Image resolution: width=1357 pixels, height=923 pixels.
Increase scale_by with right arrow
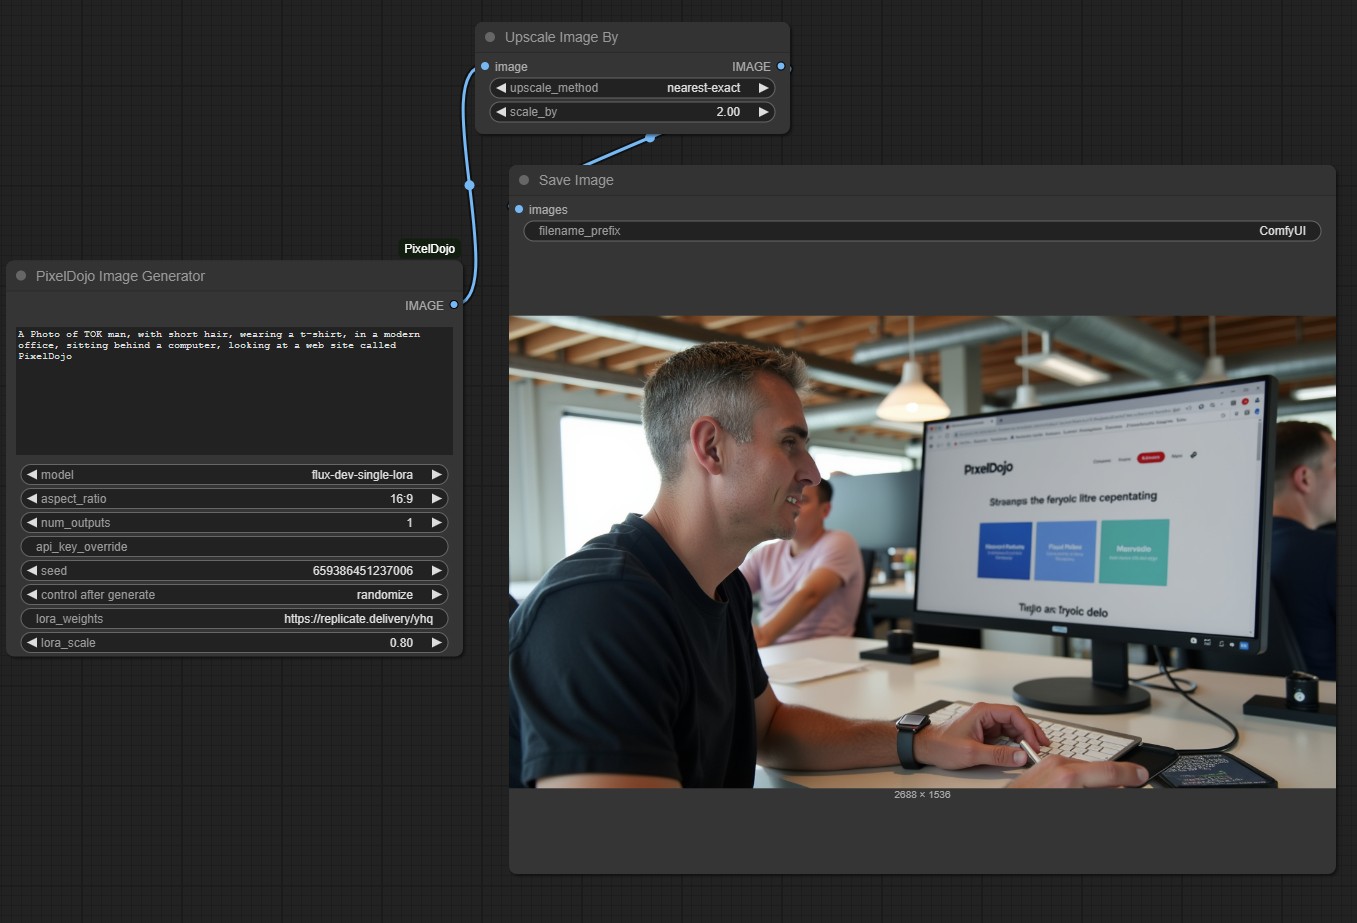[x=763, y=112]
